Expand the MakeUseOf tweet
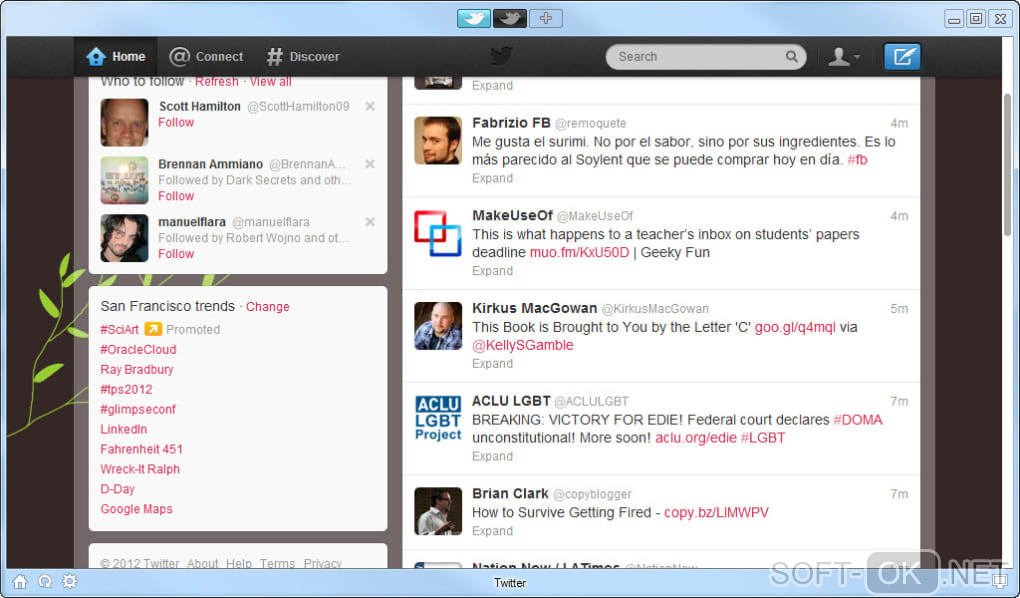1020x598 pixels. (492, 271)
